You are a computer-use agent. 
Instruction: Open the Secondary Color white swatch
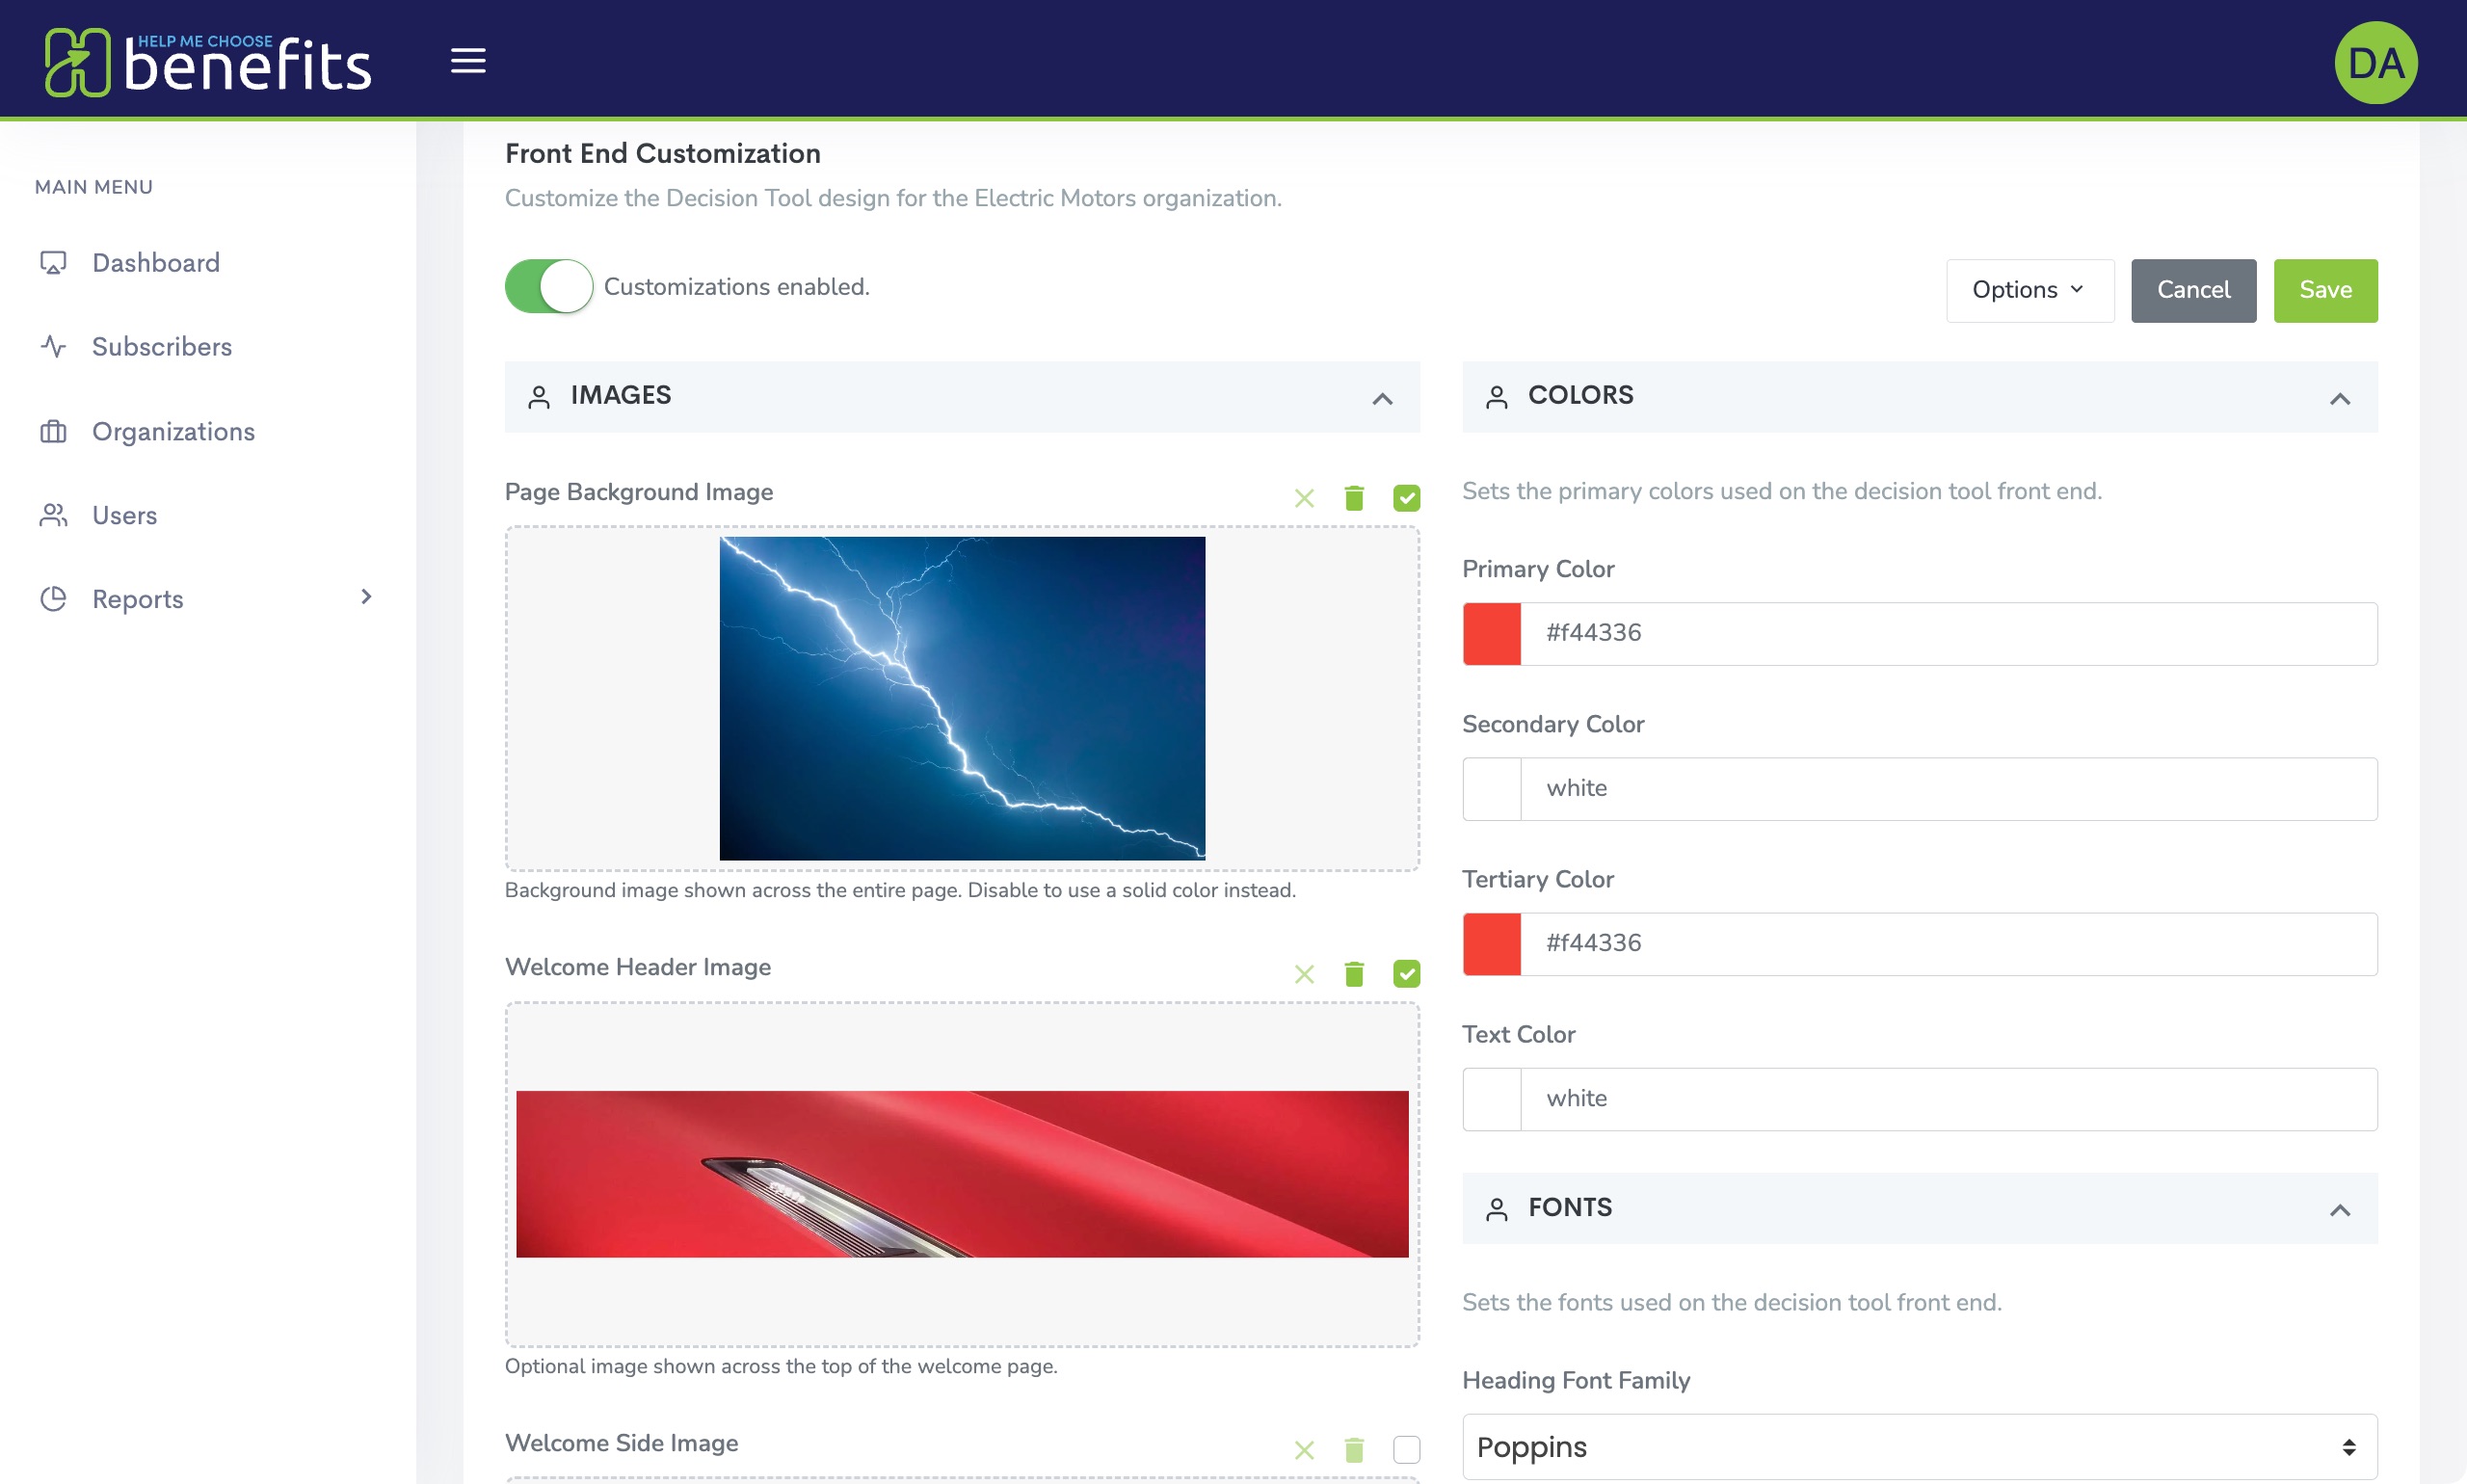click(x=1492, y=788)
